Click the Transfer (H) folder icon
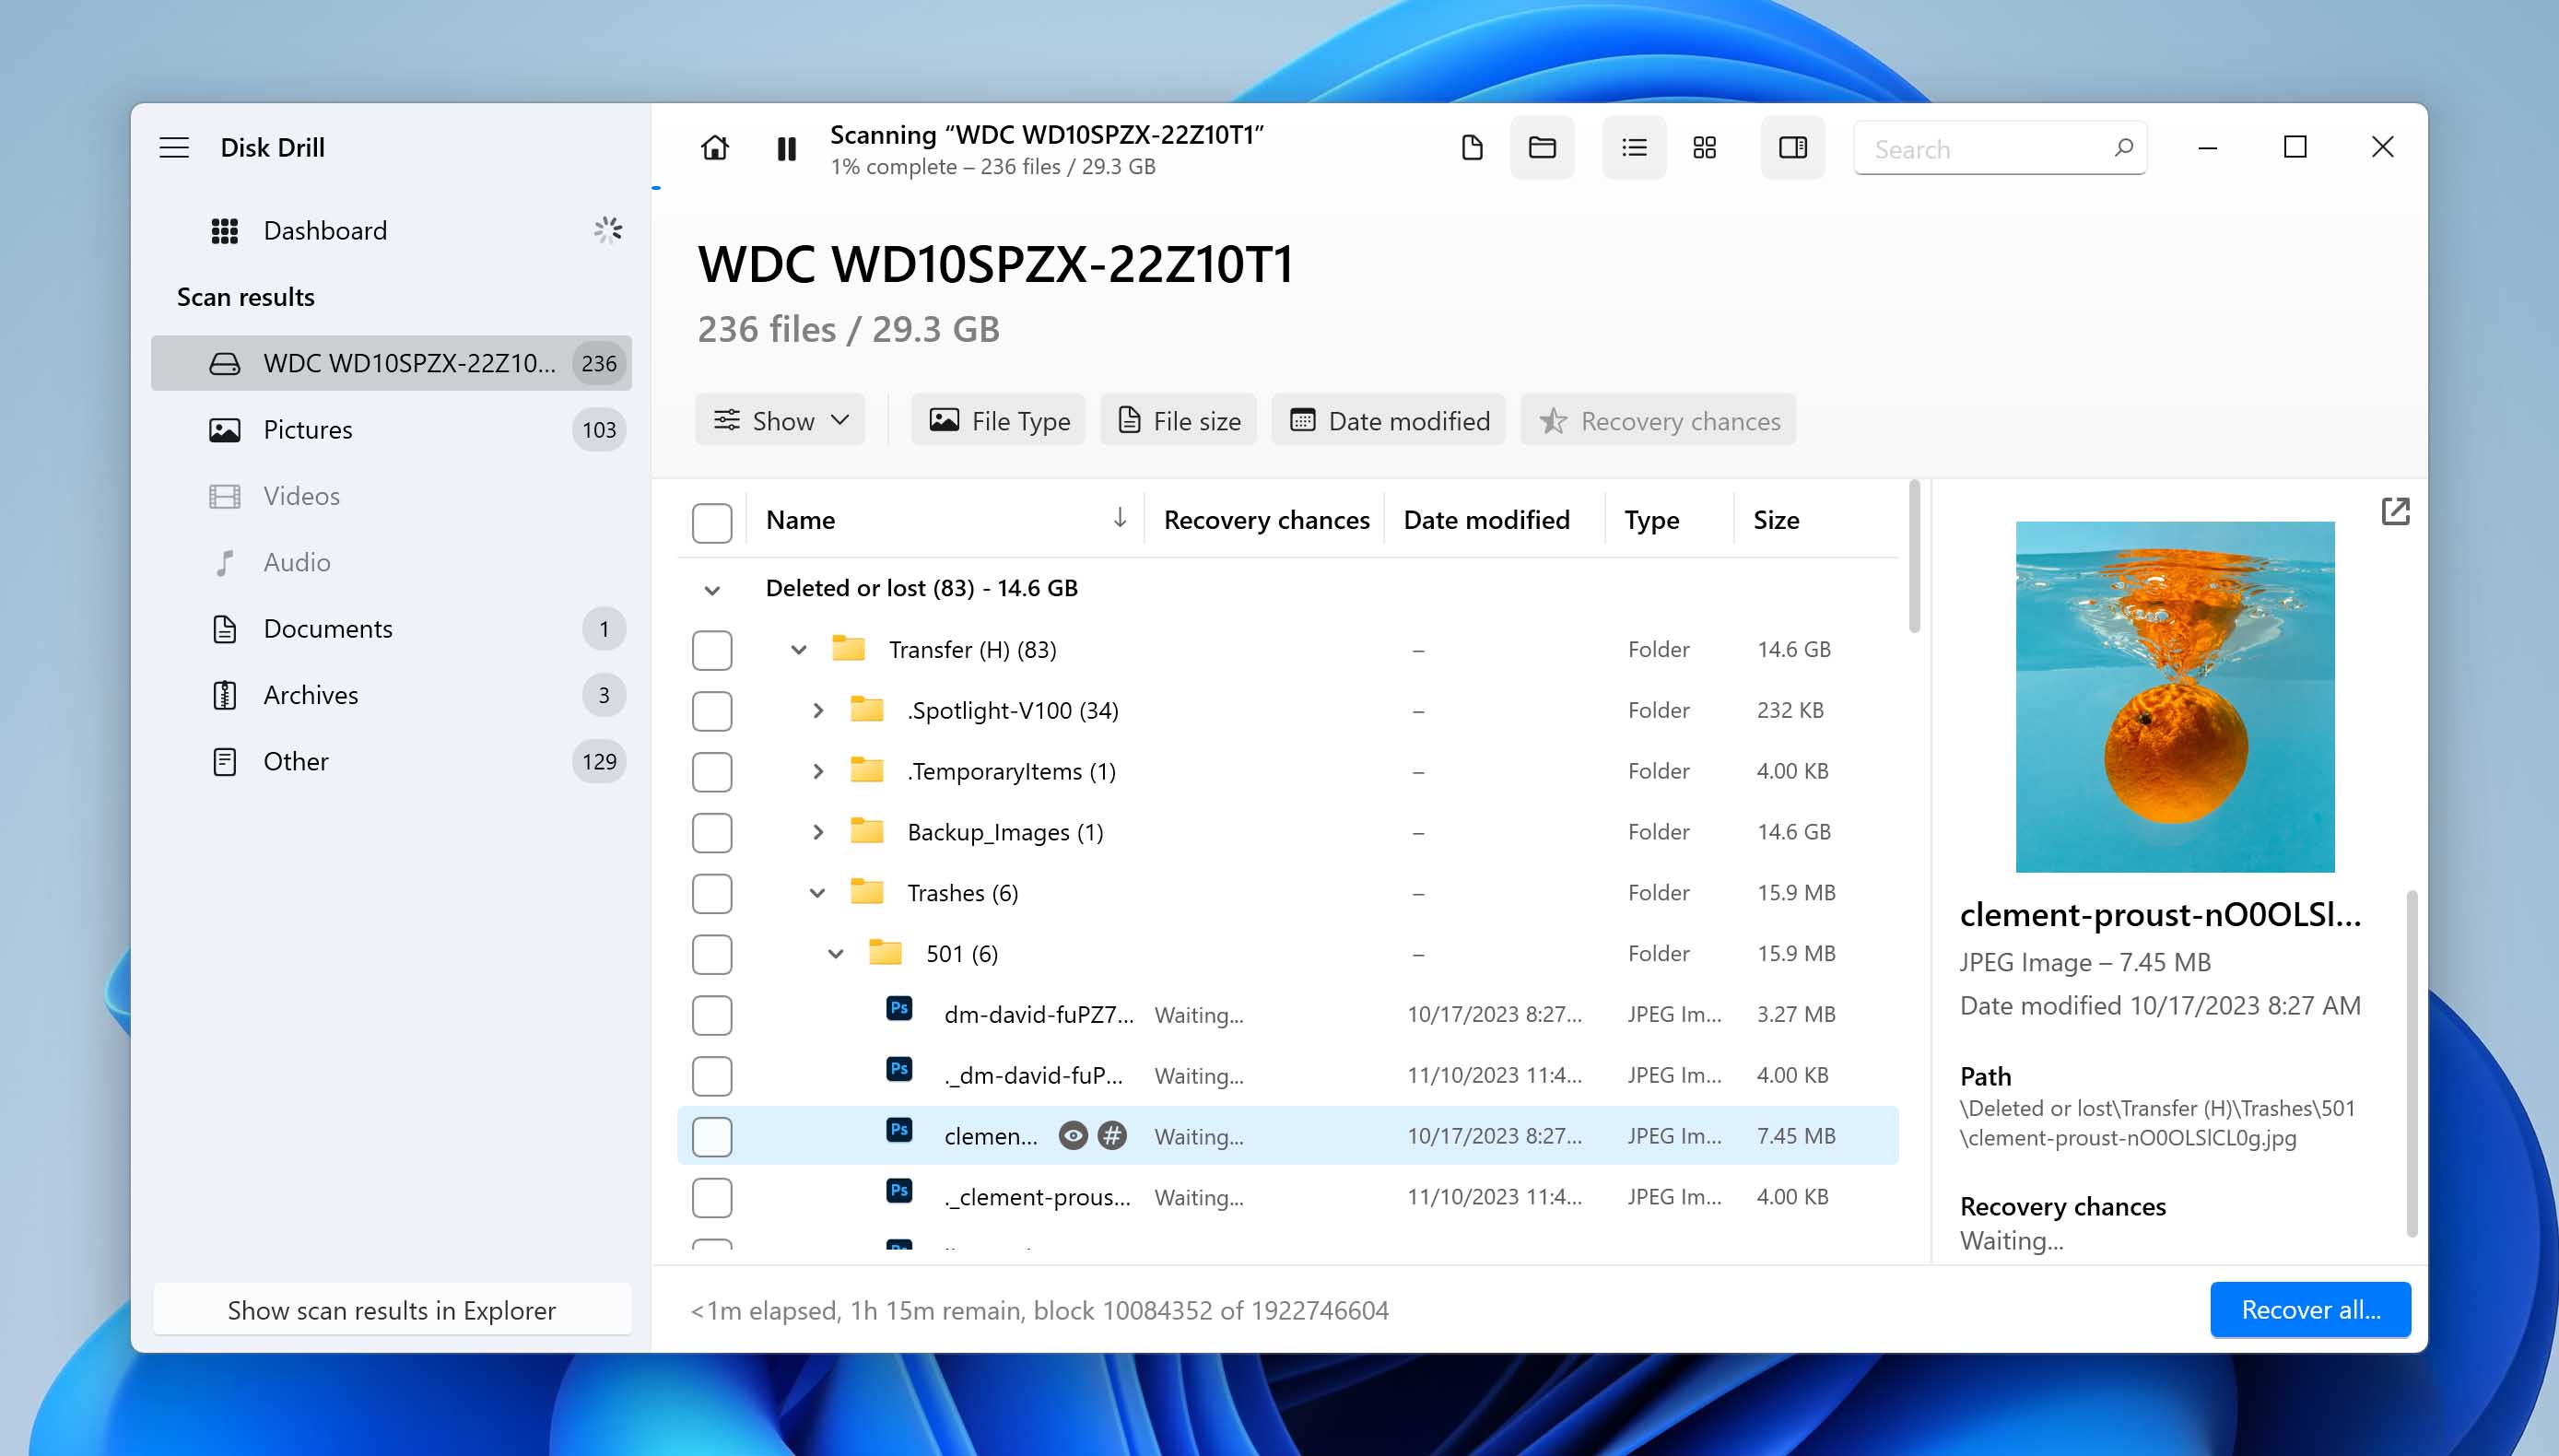 pyautogui.click(x=848, y=648)
